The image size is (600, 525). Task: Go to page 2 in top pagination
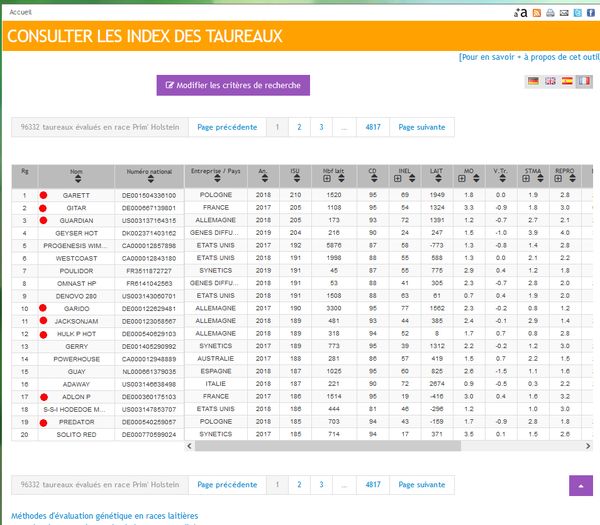[x=299, y=127]
